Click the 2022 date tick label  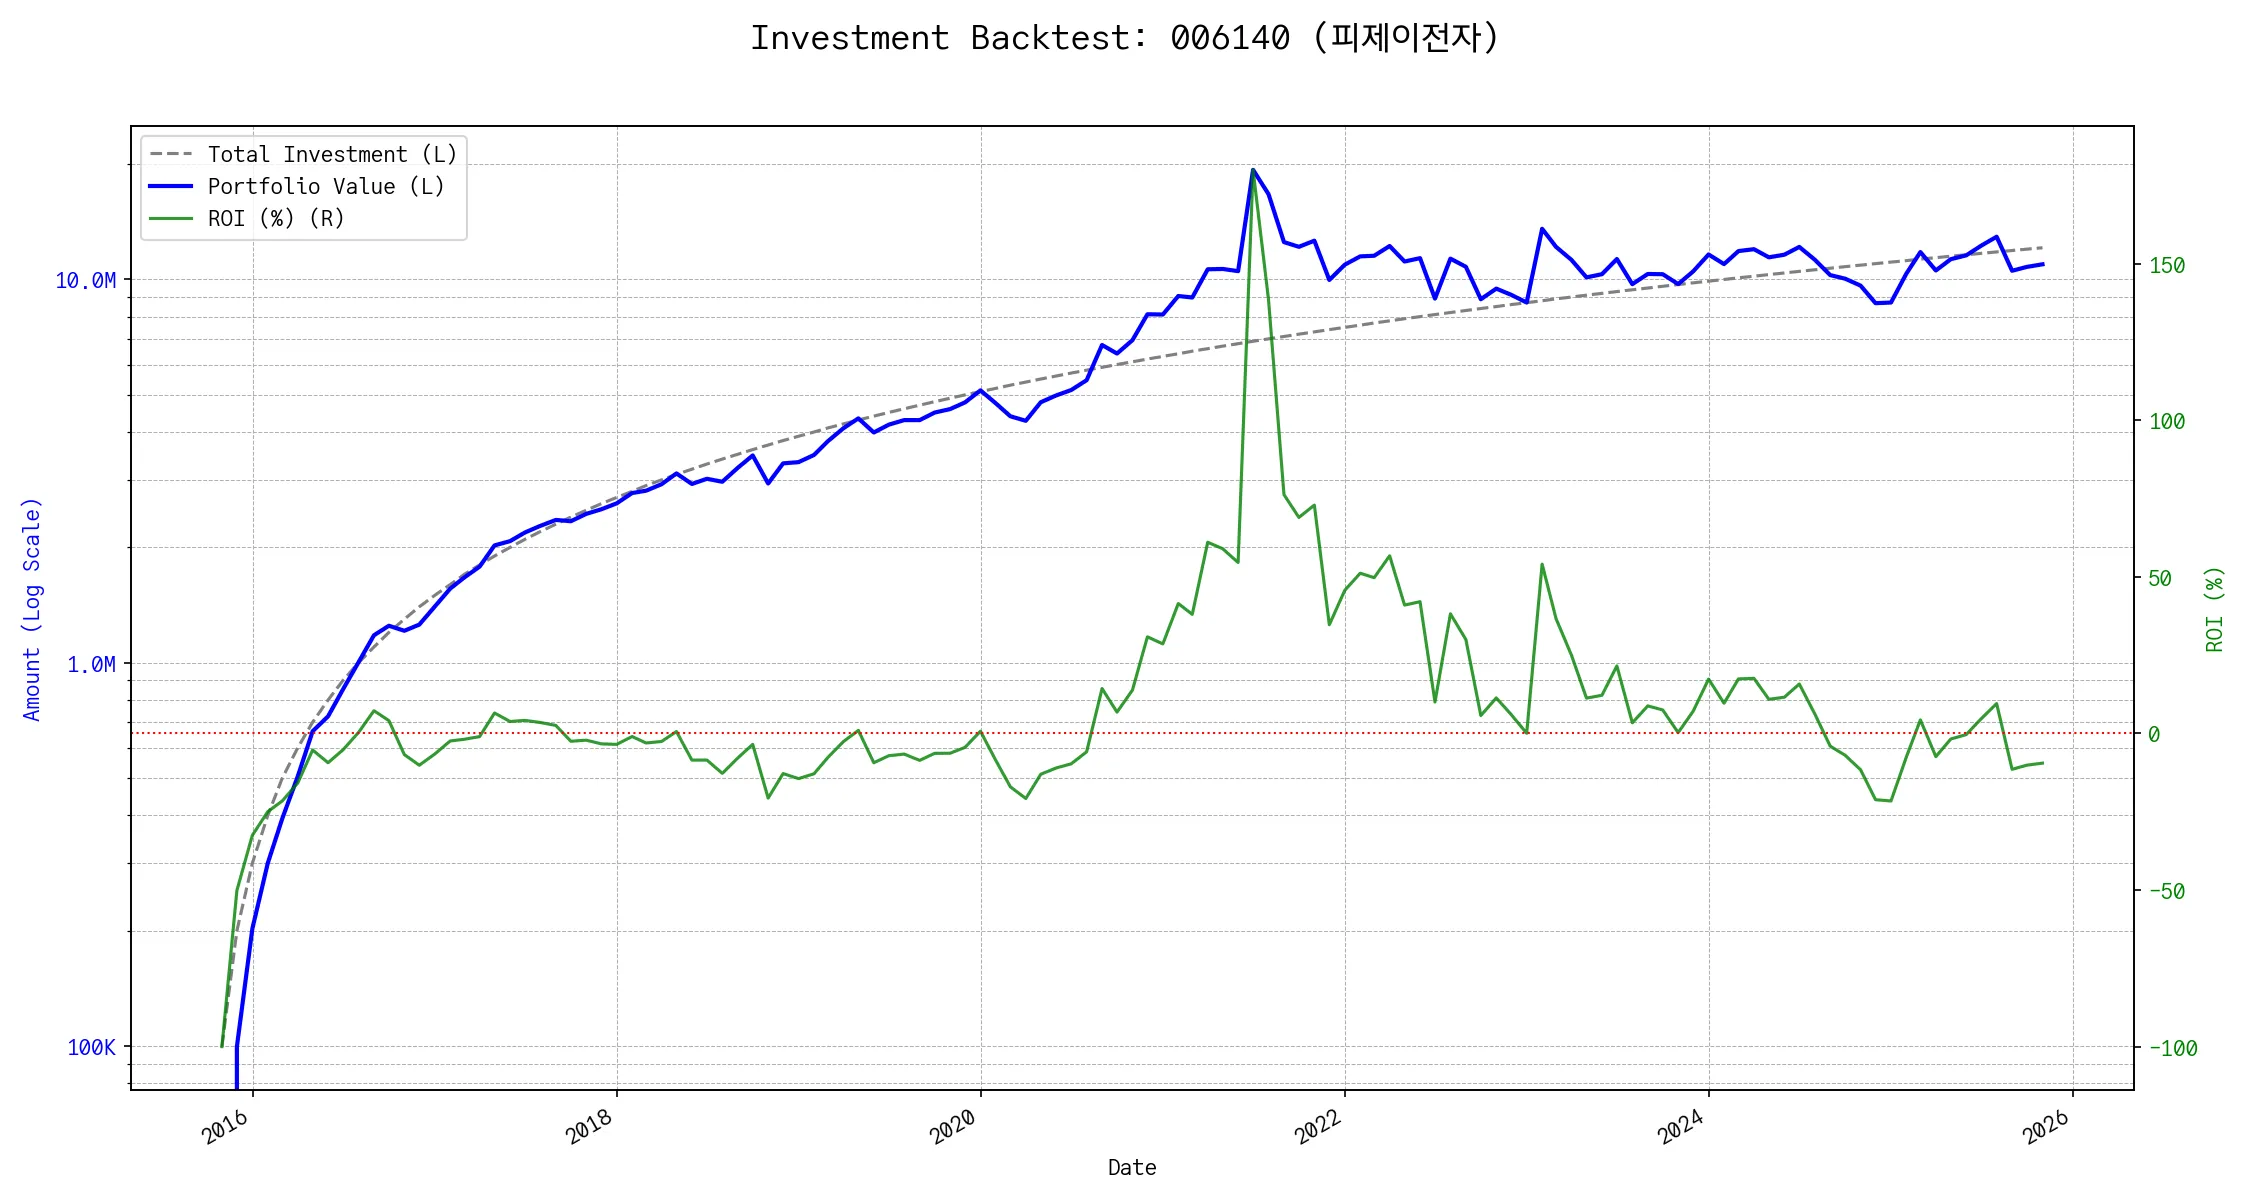(x=1318, y=1127)
